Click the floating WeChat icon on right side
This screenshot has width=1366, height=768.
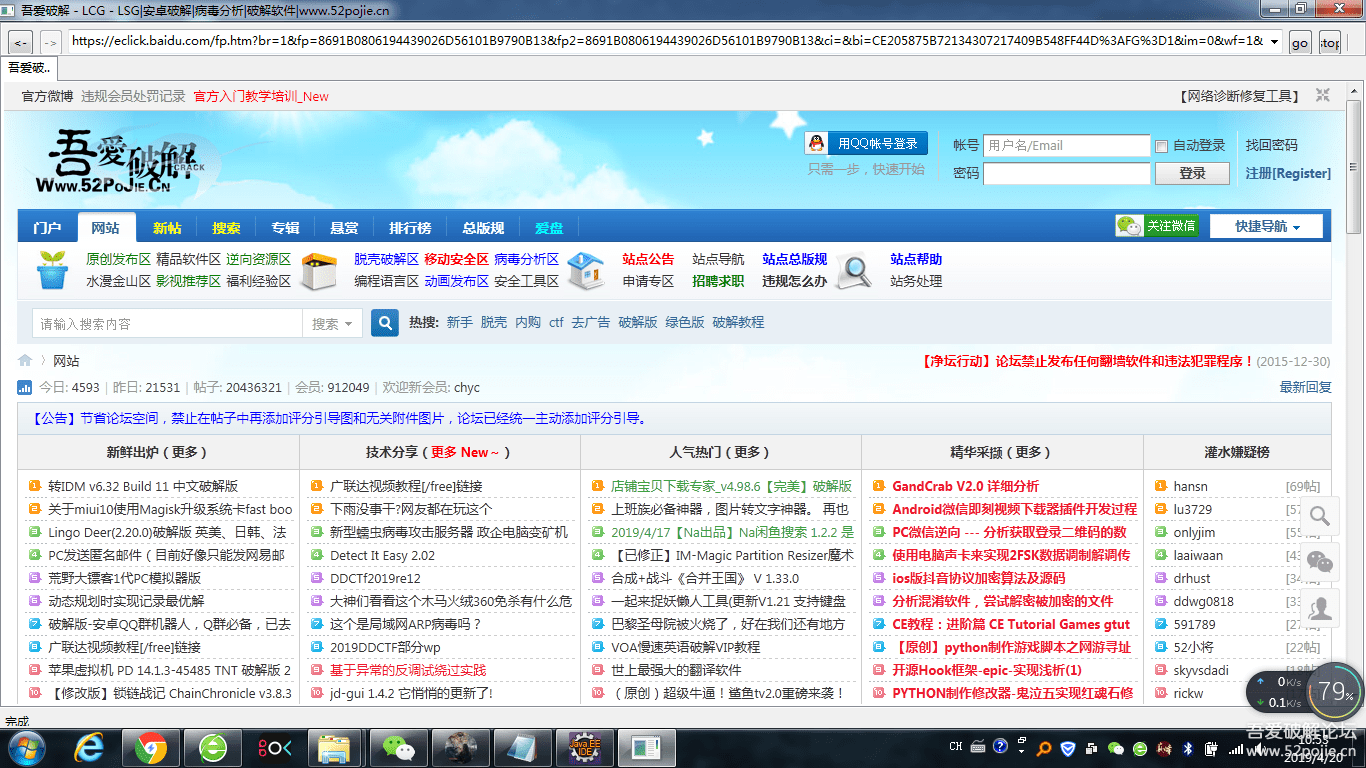click(x=1320, y=562)
